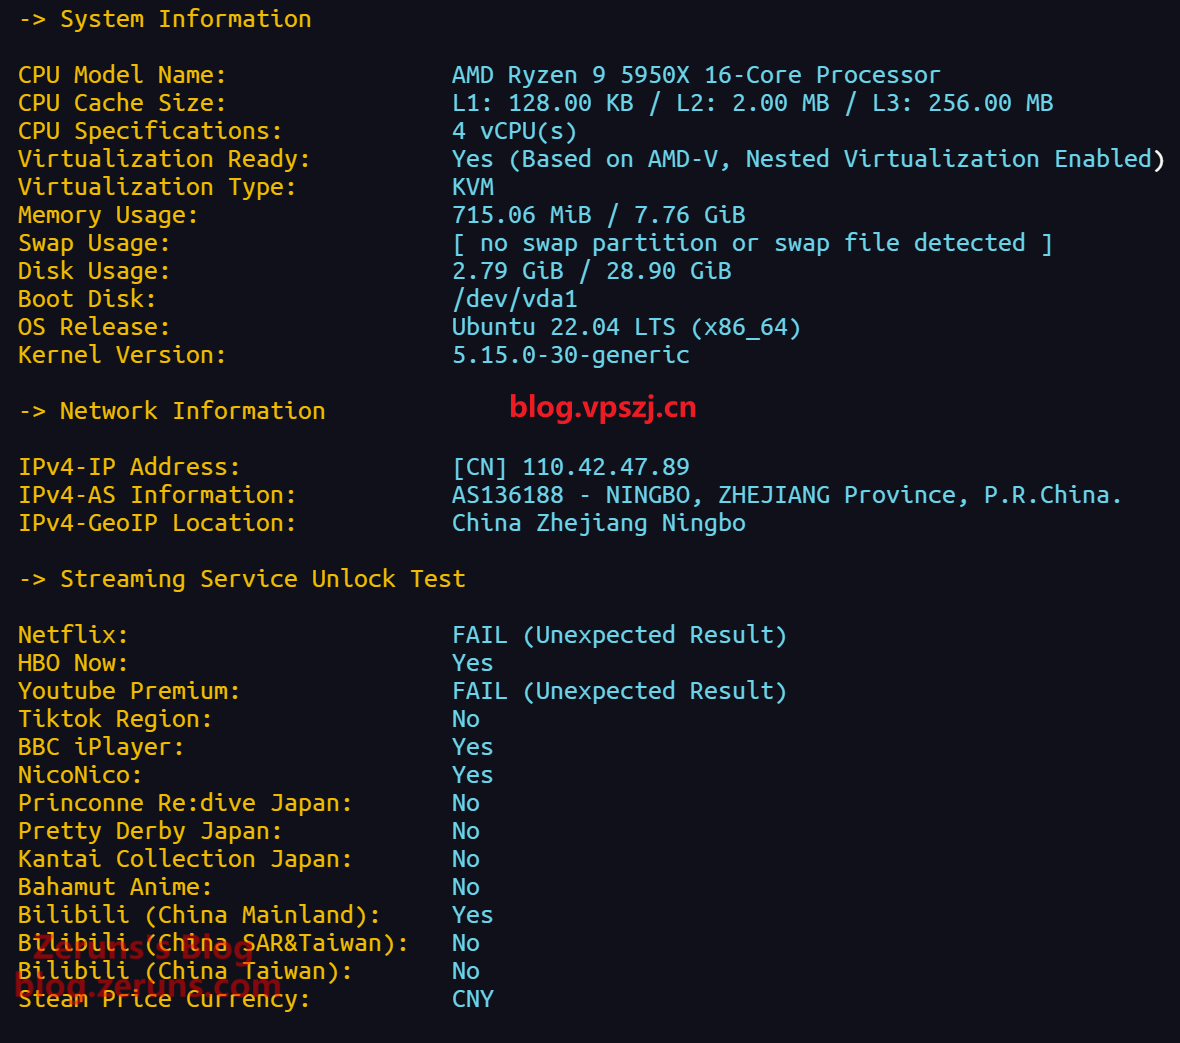Click the AS136188 information line
The width and height of the screenshot is (1180, 1043).
point(786,495)
